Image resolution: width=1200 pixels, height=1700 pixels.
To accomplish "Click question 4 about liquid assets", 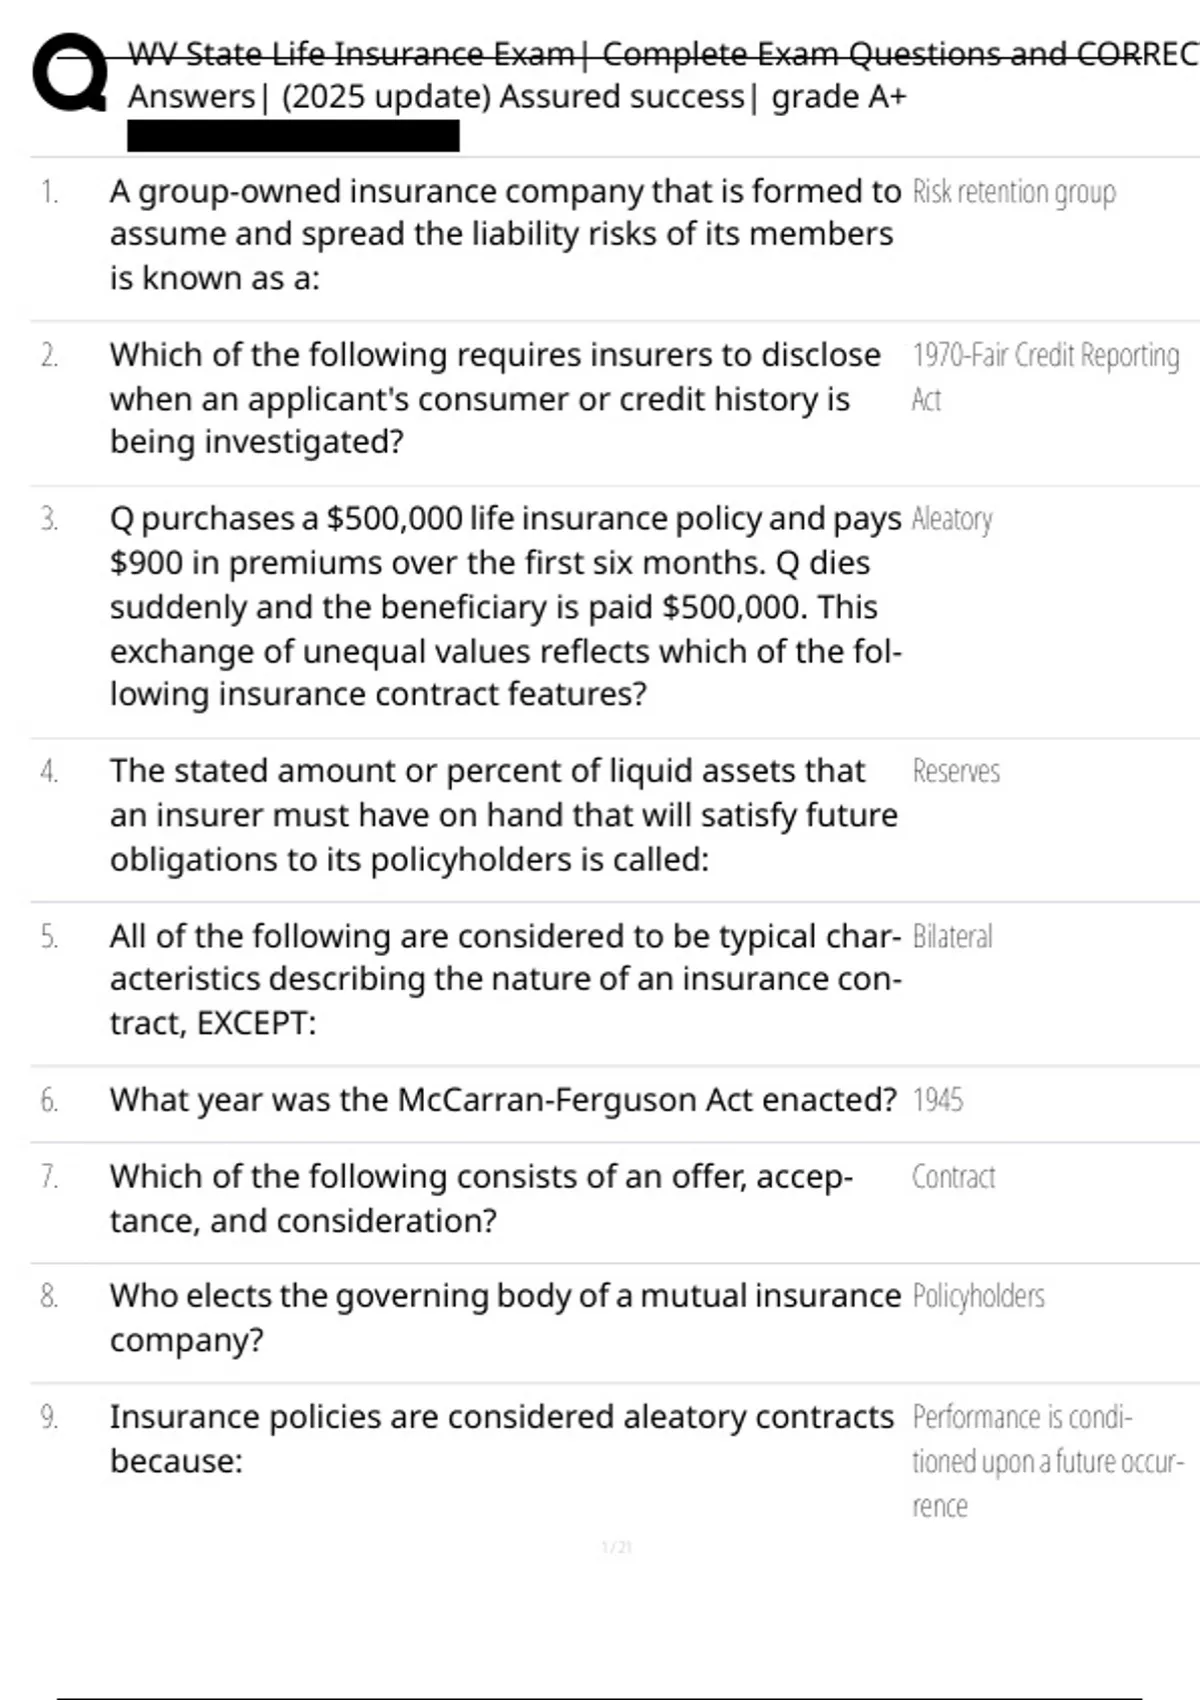I will pyautogui.click(x=503, y=815).
